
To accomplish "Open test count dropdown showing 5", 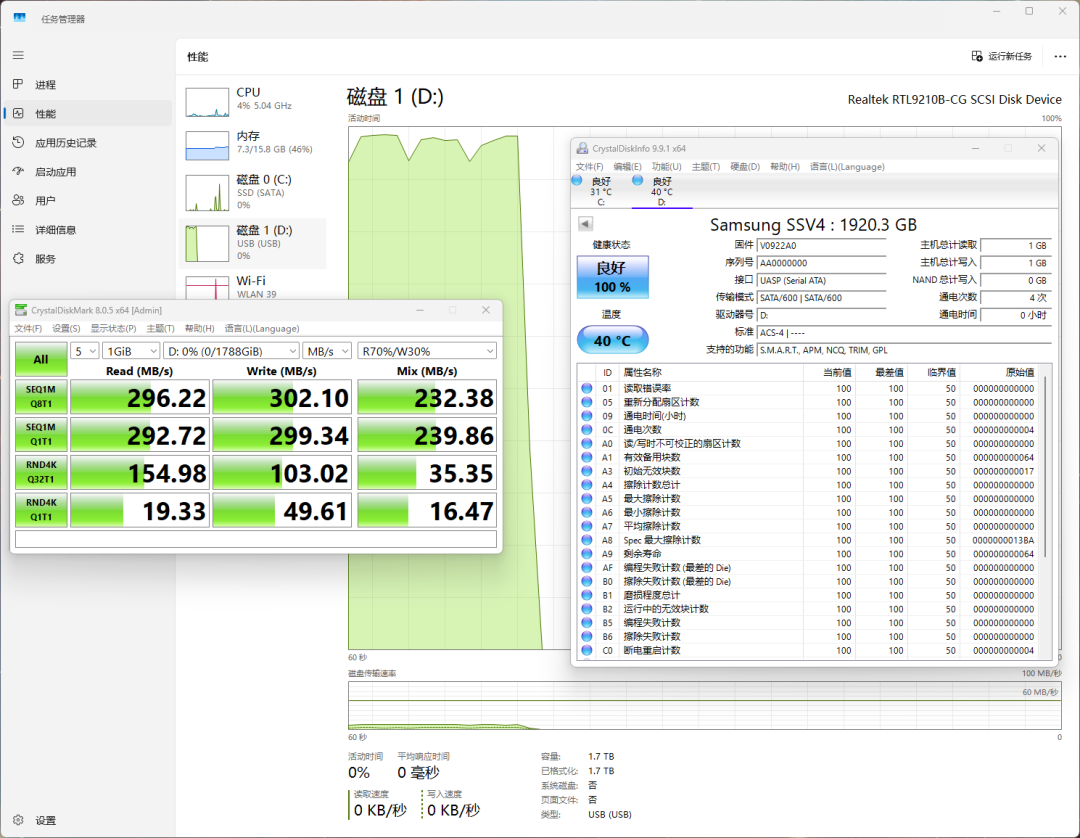I will pos(85,351).
